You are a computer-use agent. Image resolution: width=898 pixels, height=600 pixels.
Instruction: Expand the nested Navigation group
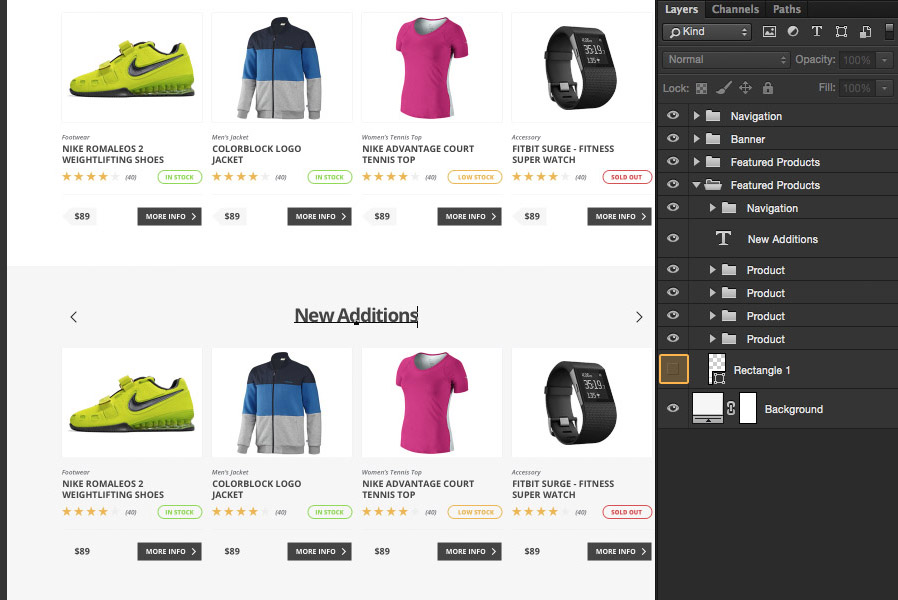click(712, 207)
